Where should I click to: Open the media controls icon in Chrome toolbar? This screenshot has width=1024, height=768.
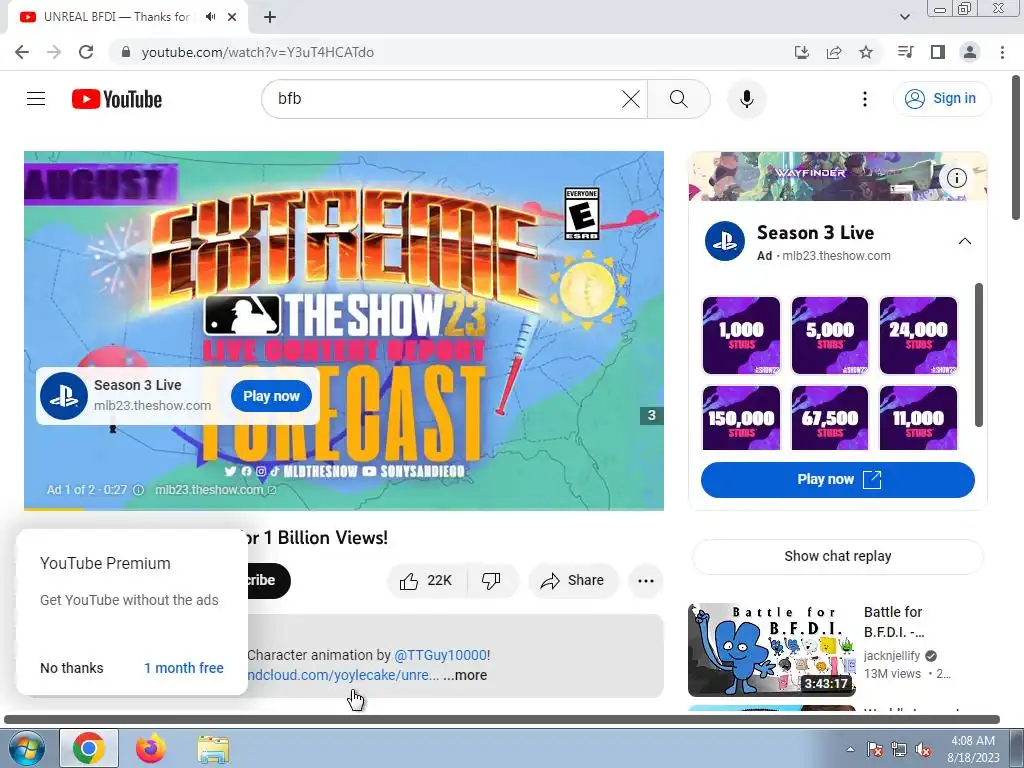click(x=905, y=52)
